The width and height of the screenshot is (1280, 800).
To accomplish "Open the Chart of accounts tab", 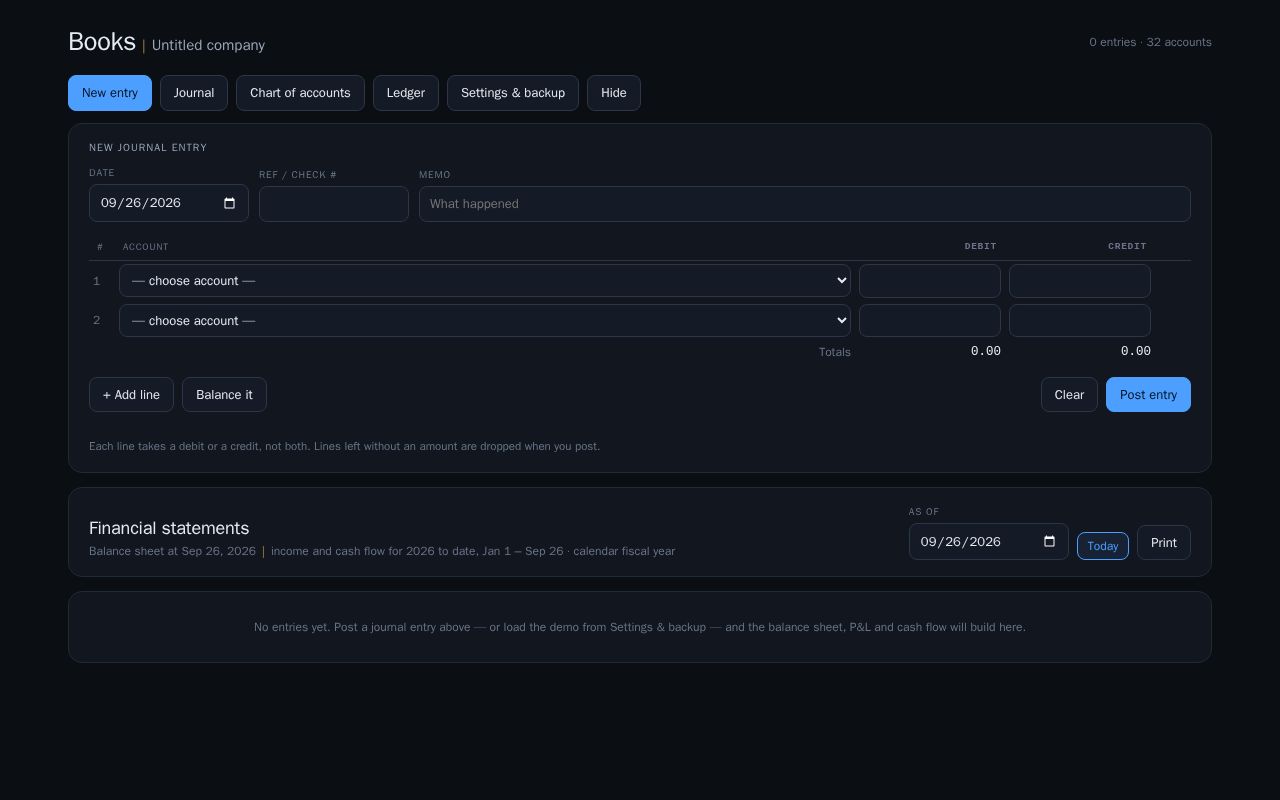I will click(x=300, y=93).
